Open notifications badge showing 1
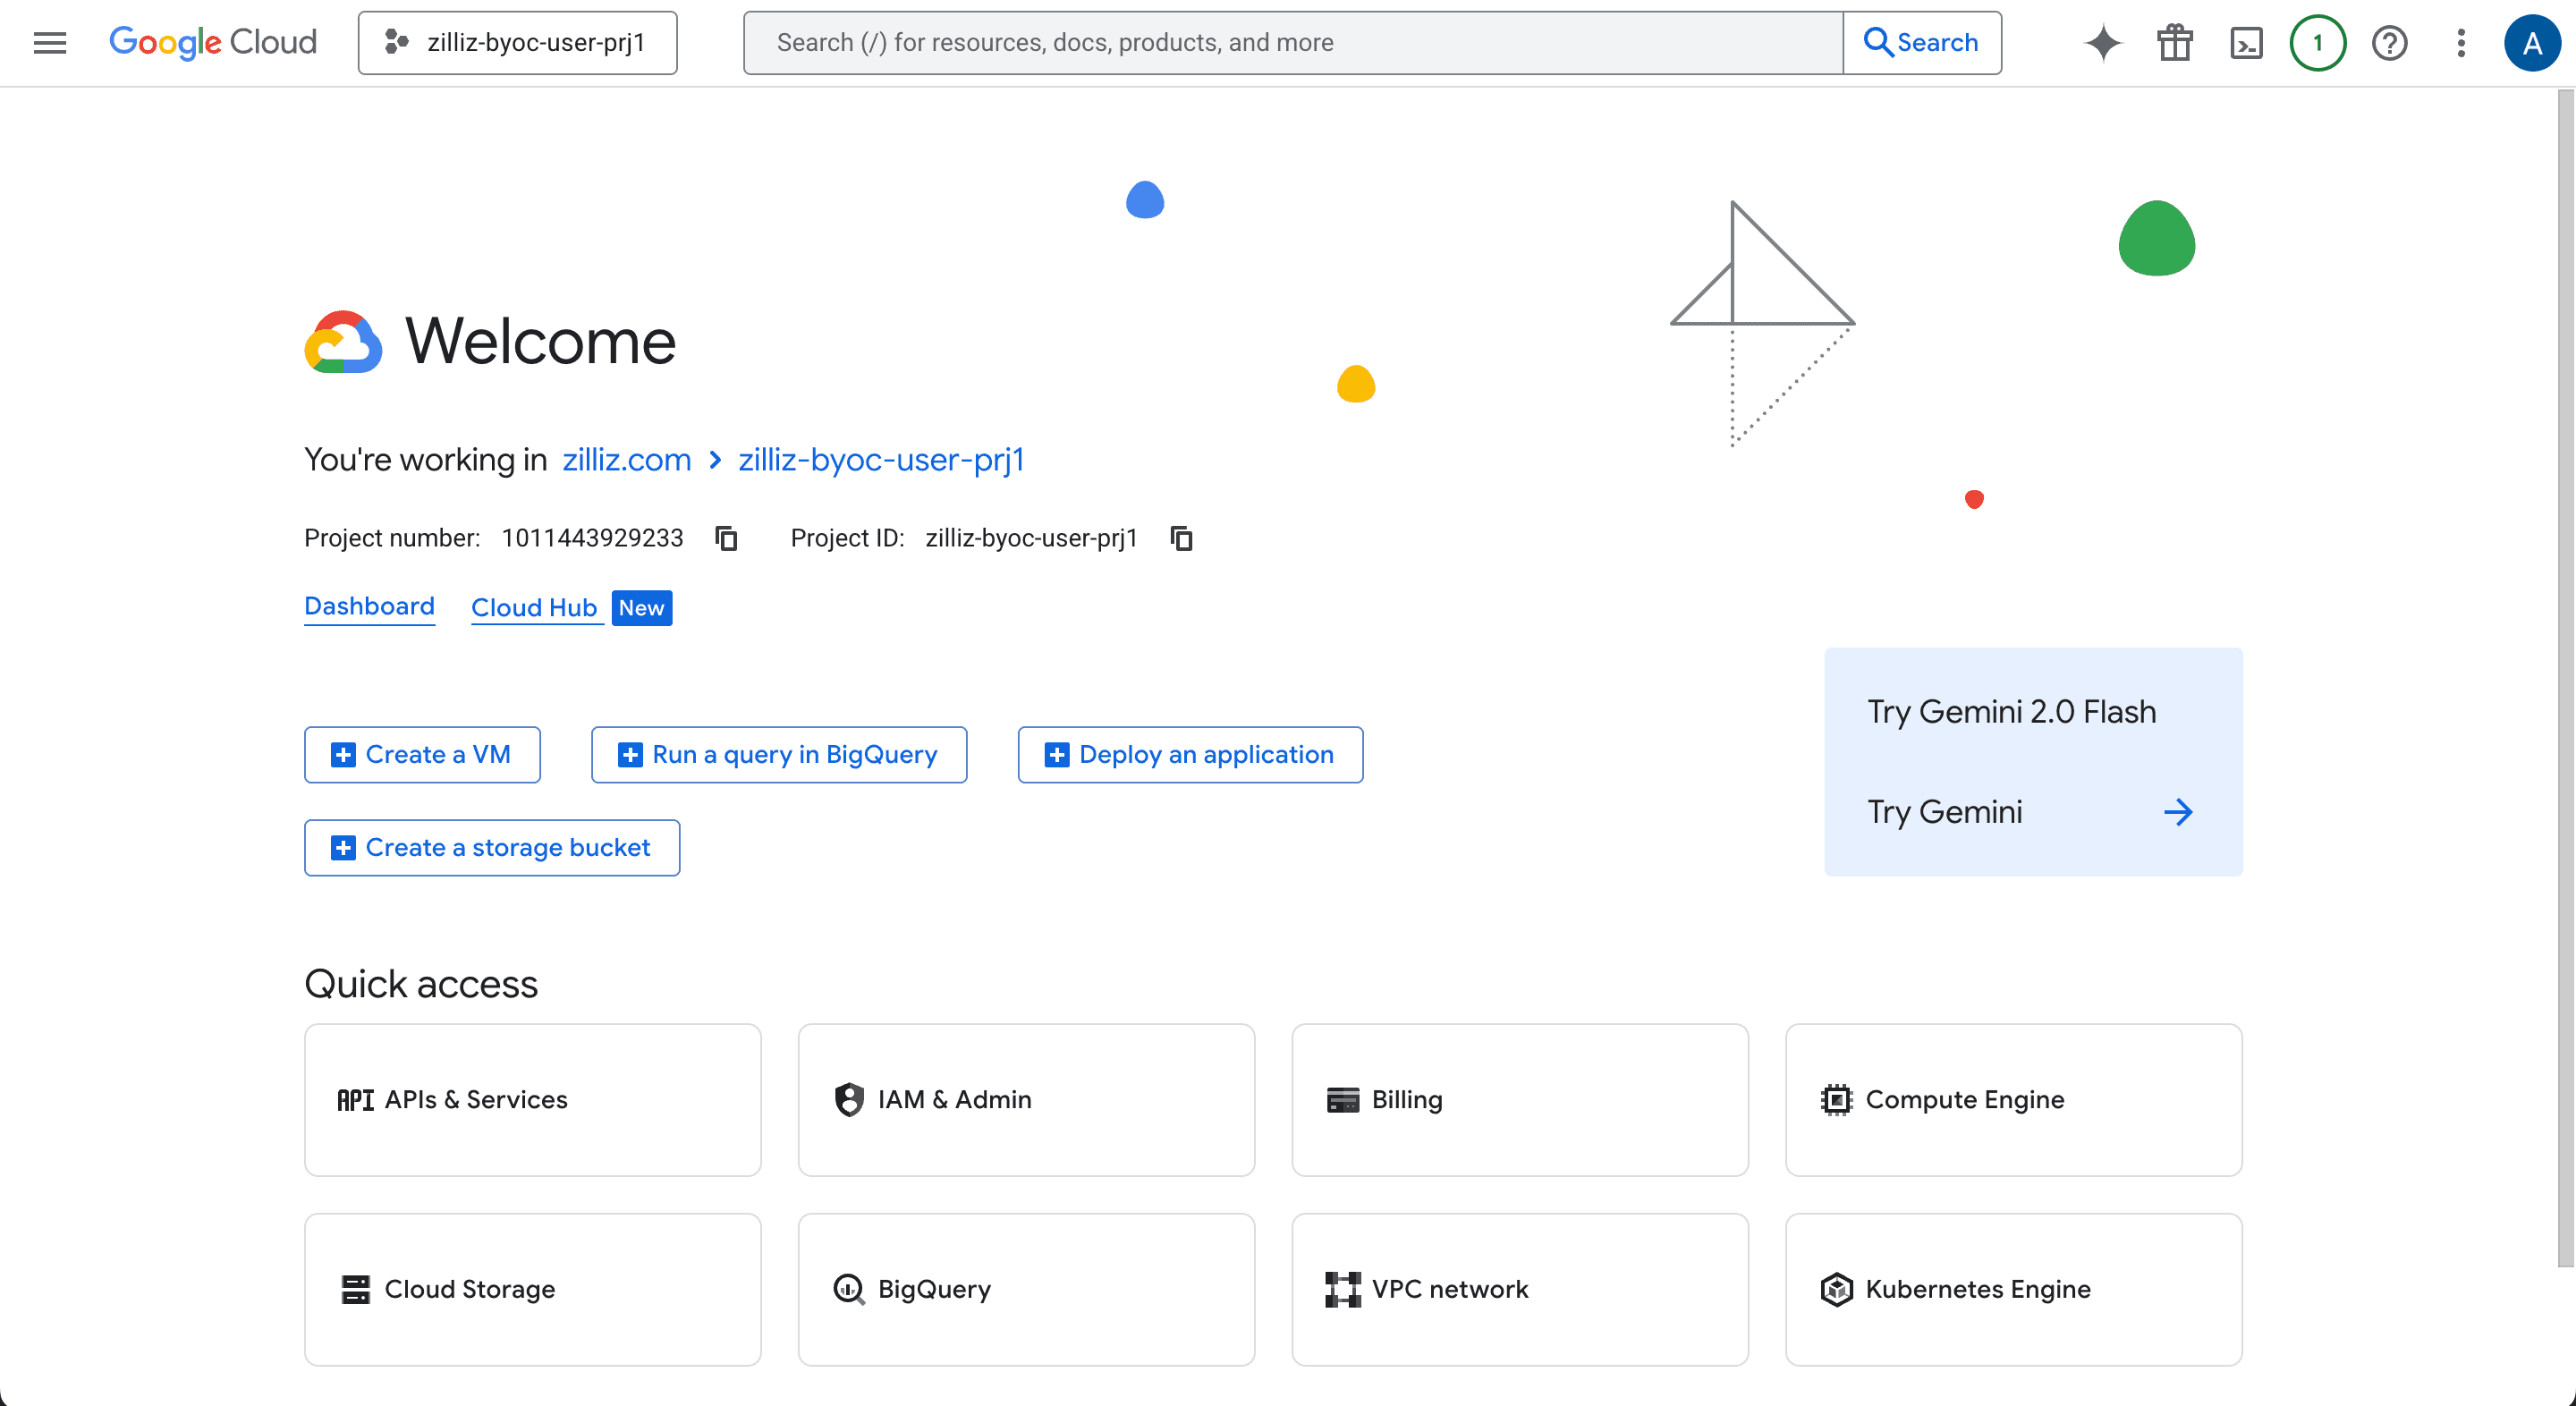The image size is (2576, 1406). point(2318,43)
